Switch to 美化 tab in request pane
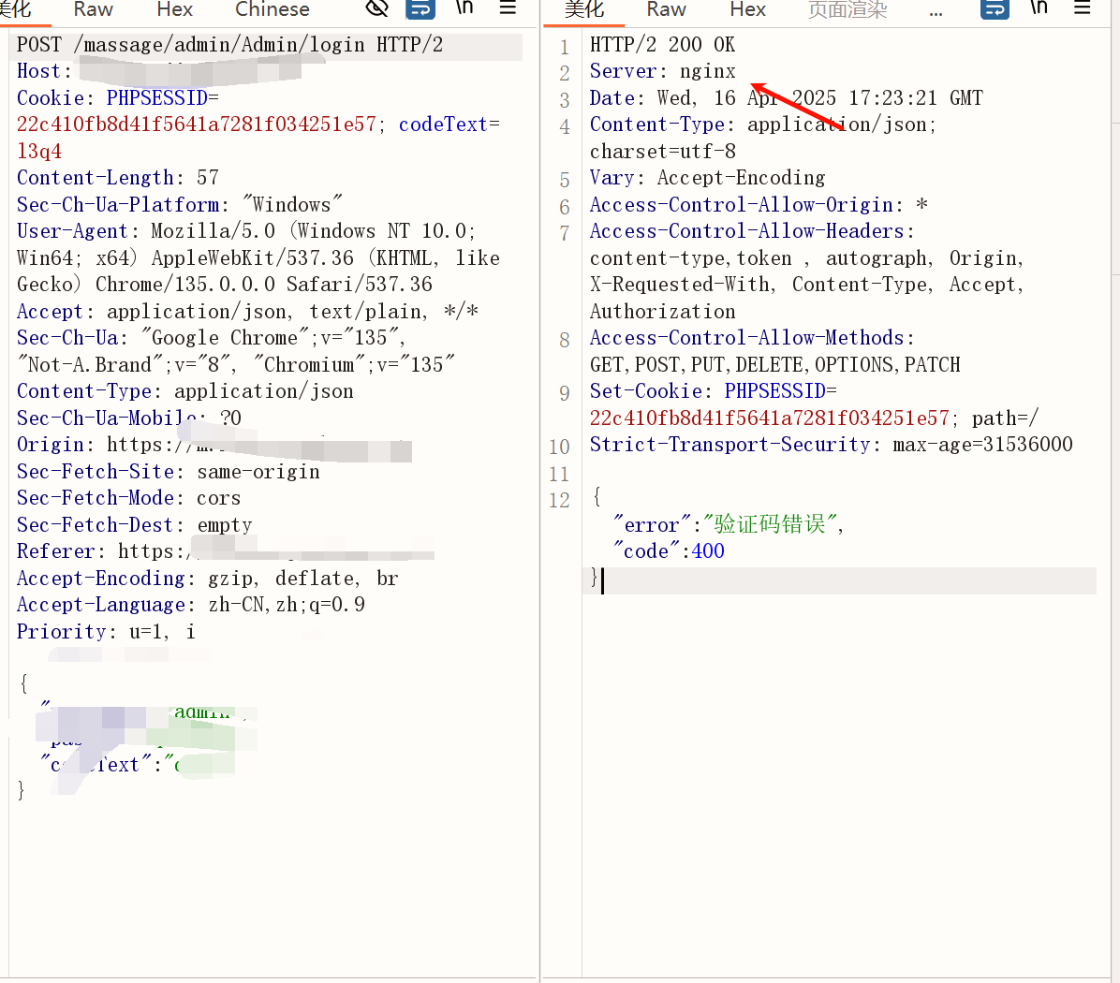The image size is (1120, 983). coord(16,9)
